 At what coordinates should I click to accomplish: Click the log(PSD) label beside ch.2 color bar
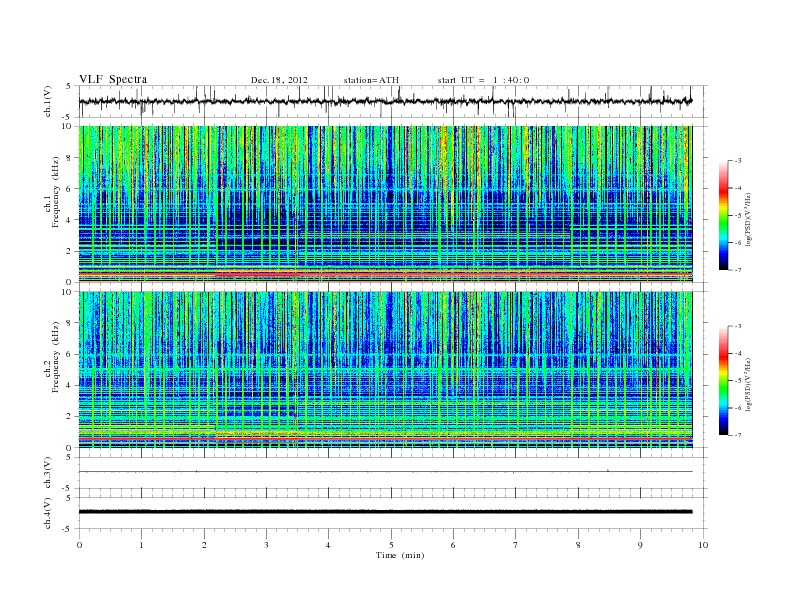pos(748,384)
